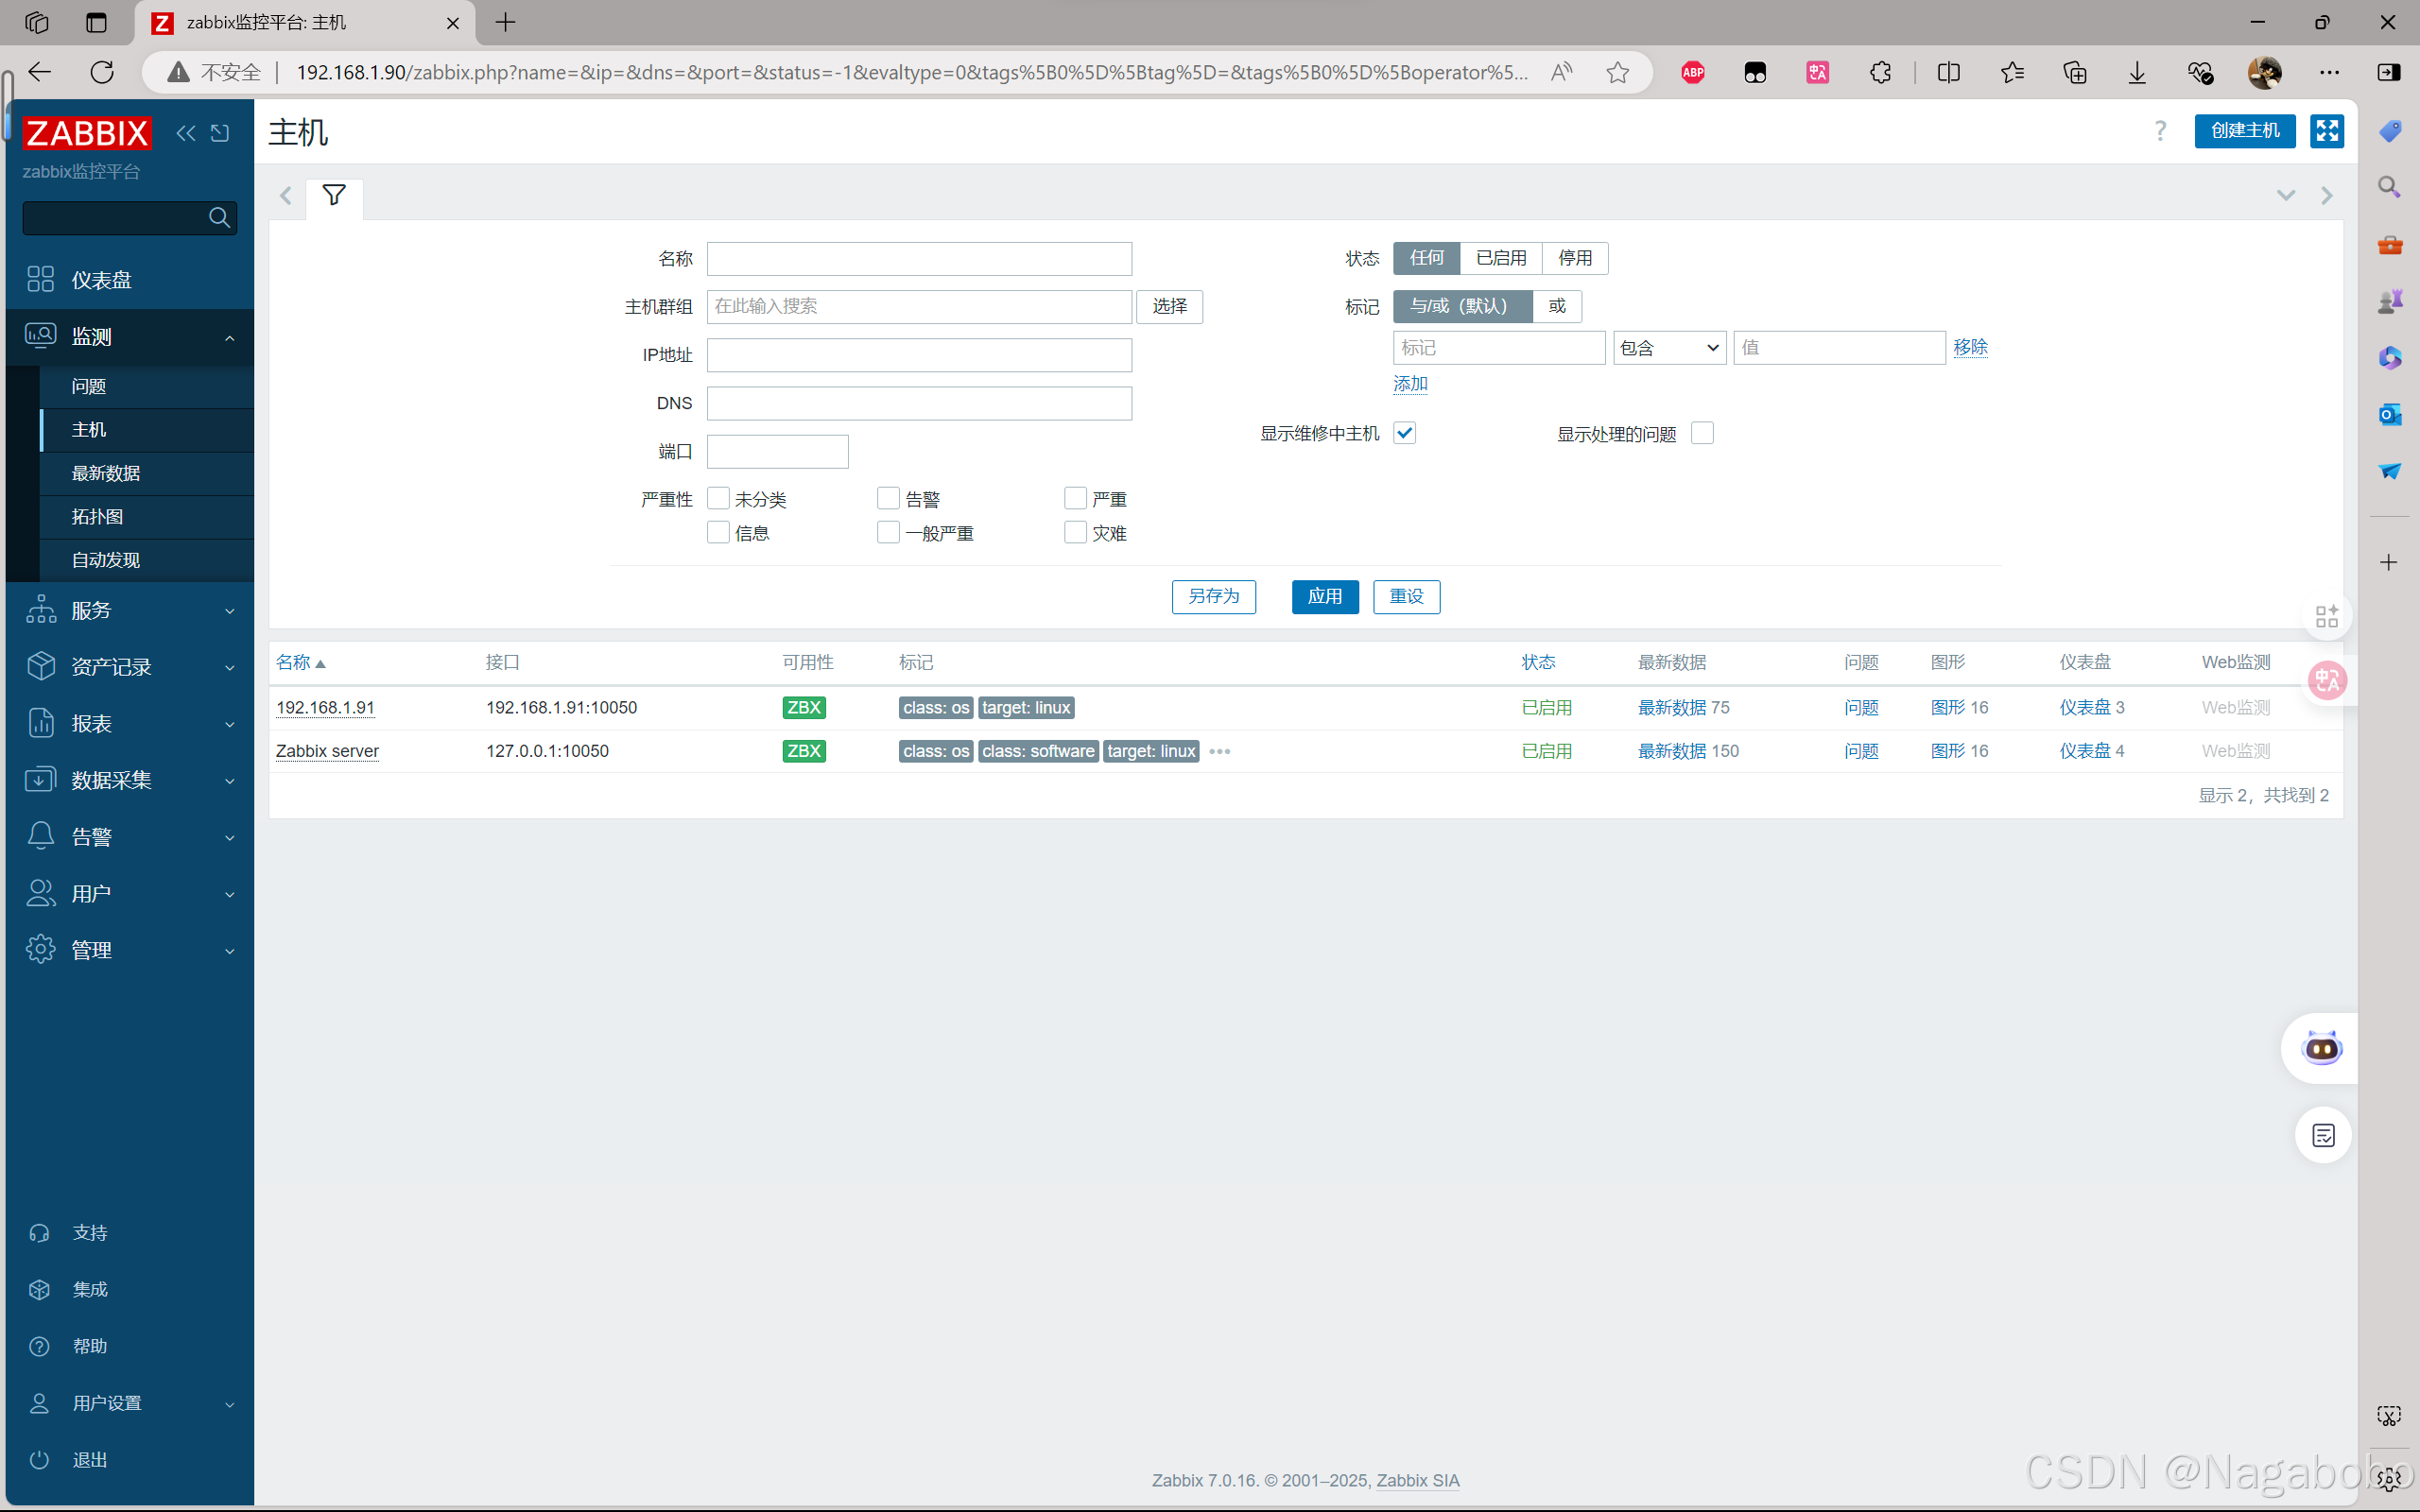Screen dimensions: 2420x1512
Task: Go to 拓扑图 menu item
Action: coord(97,517)
